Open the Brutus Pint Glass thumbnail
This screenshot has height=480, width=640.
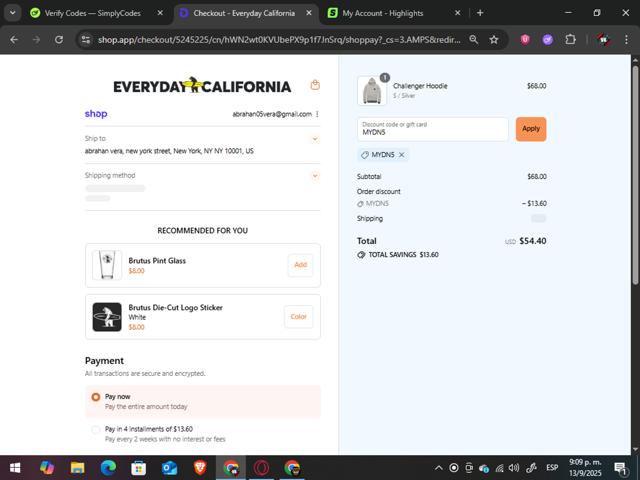(107, 265)
